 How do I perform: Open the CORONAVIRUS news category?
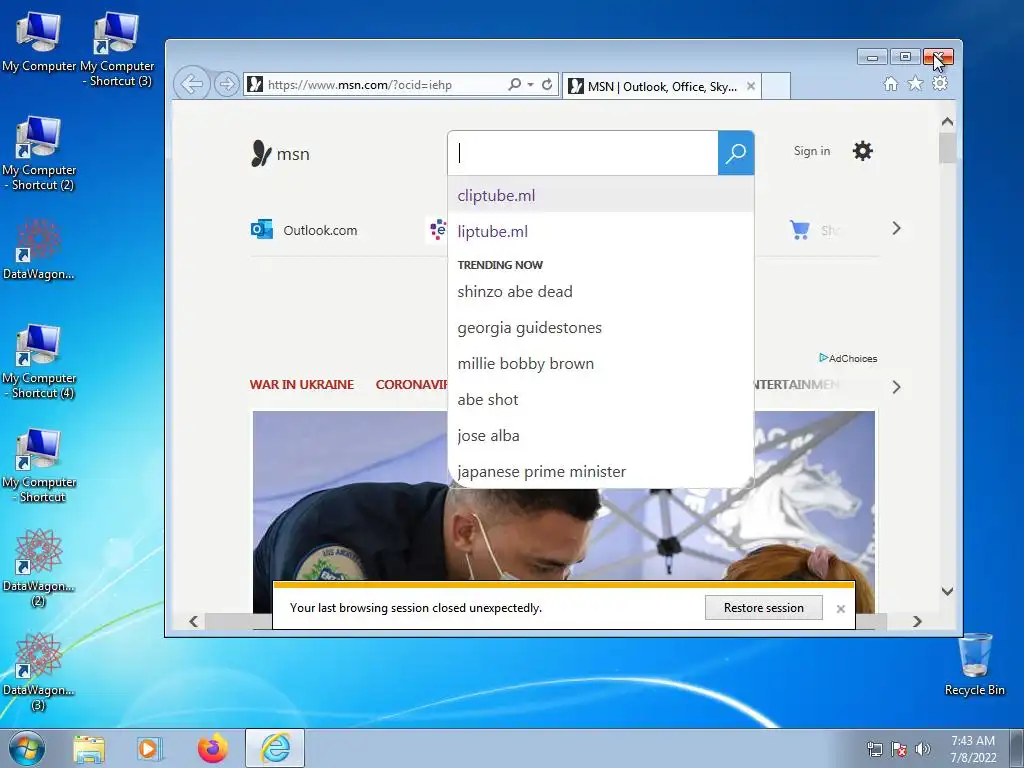tap(411, 384)
